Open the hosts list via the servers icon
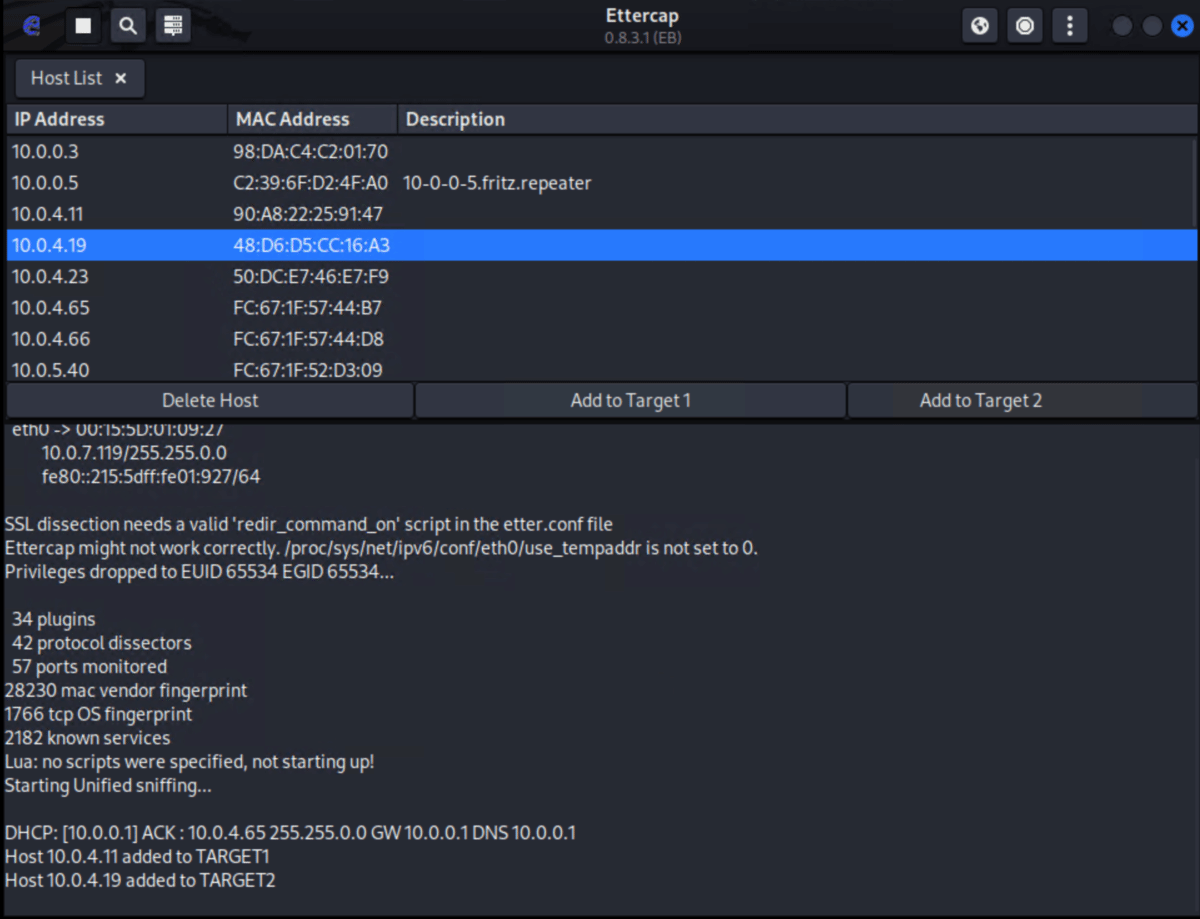This screenshot has height=919, width=1200. point(173,25)
